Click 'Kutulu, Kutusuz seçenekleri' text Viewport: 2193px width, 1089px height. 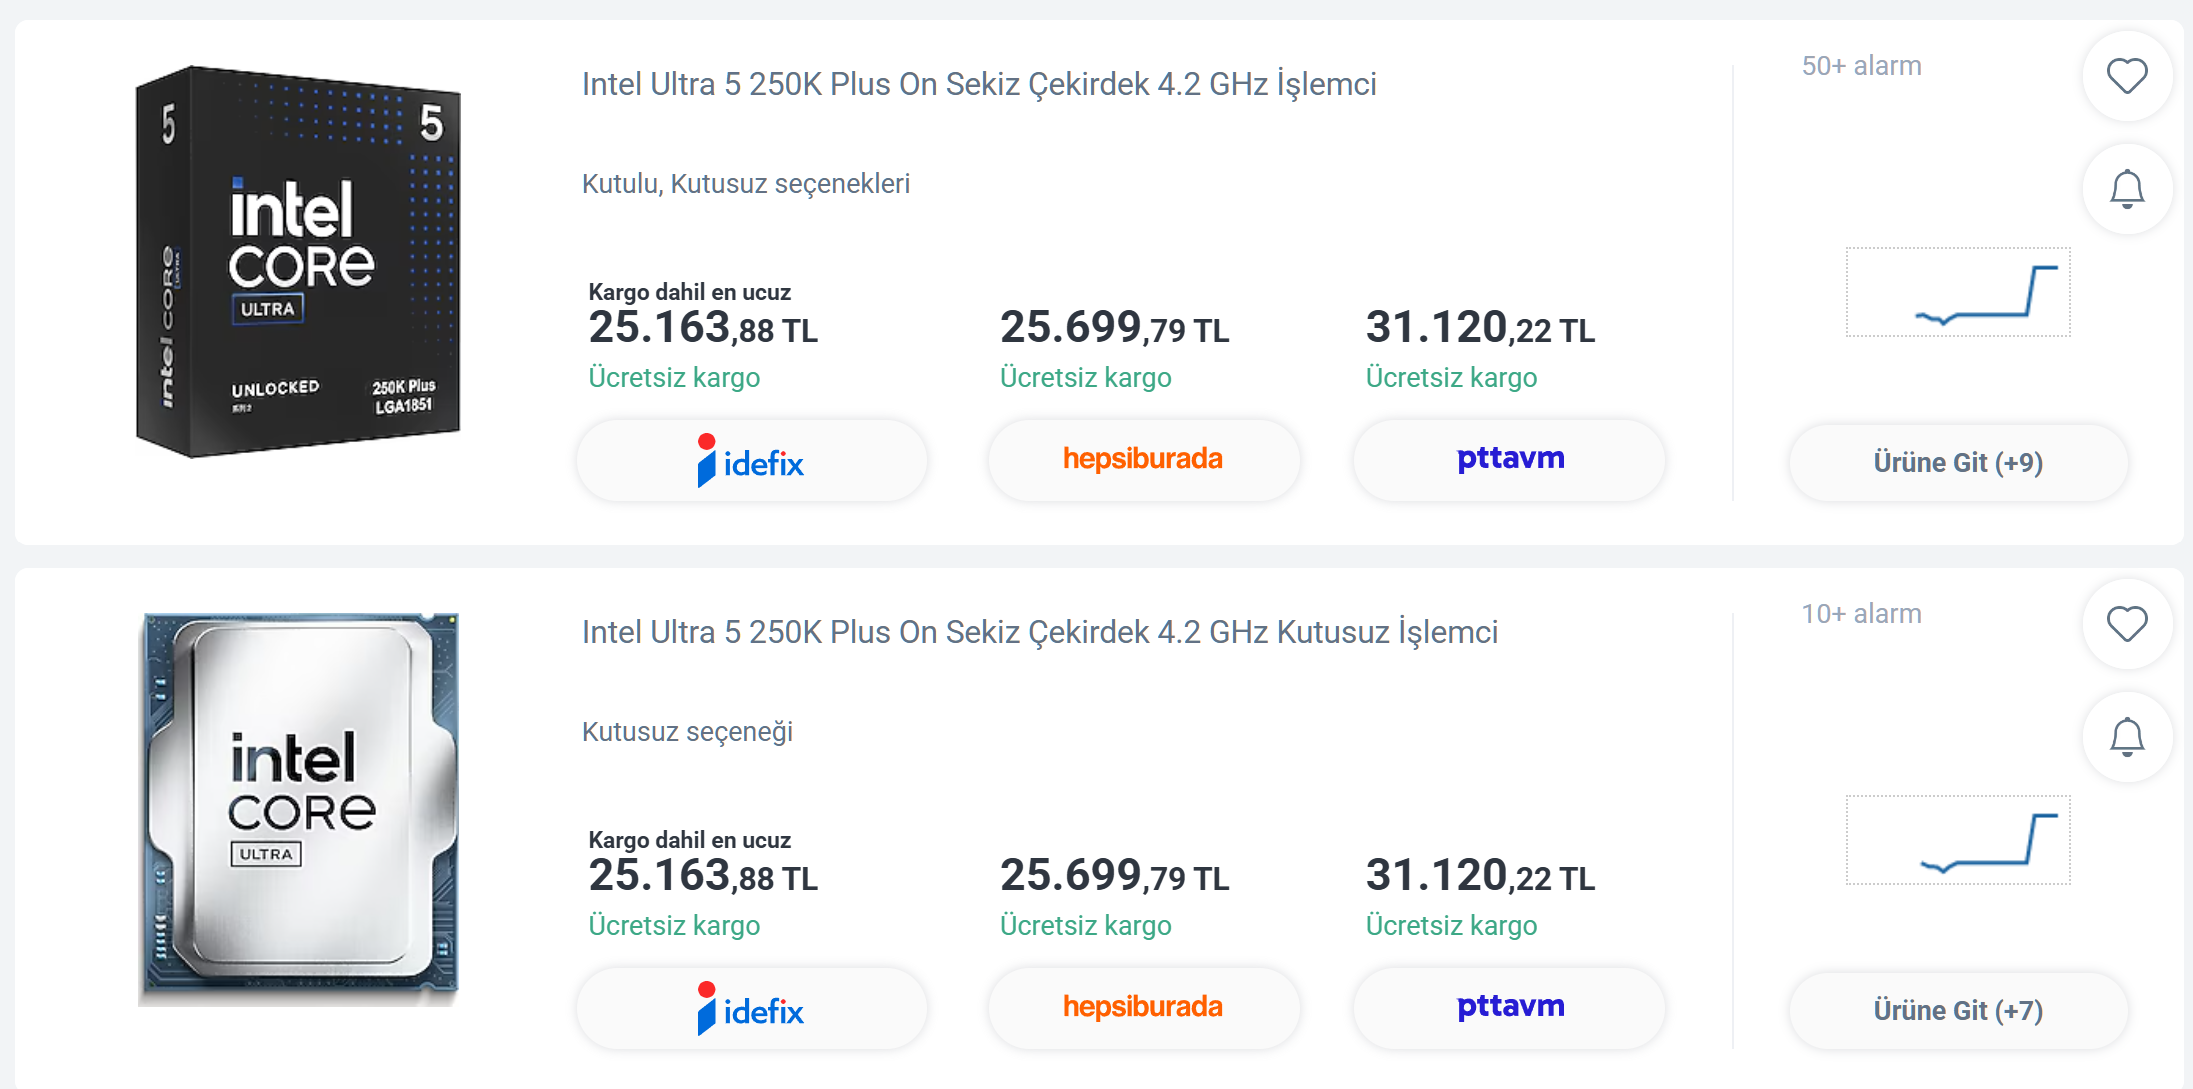click(x=746, y=184)
